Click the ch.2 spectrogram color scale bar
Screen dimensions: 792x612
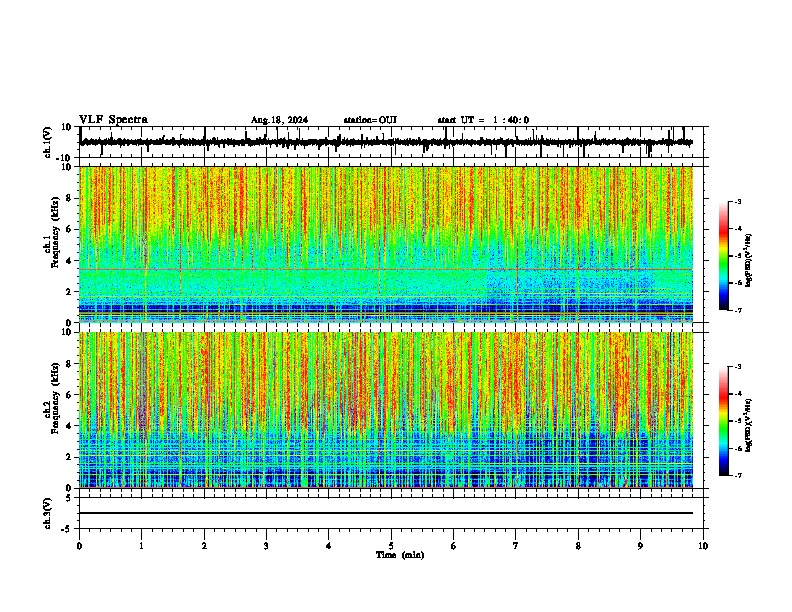pos(724,421)
